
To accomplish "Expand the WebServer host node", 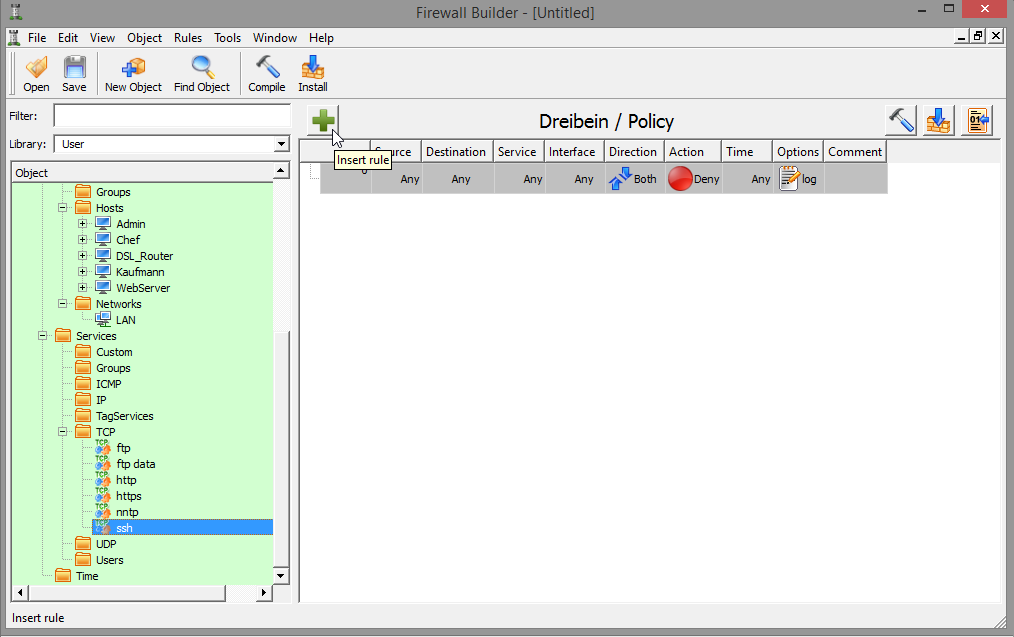I will click(83, 288).
